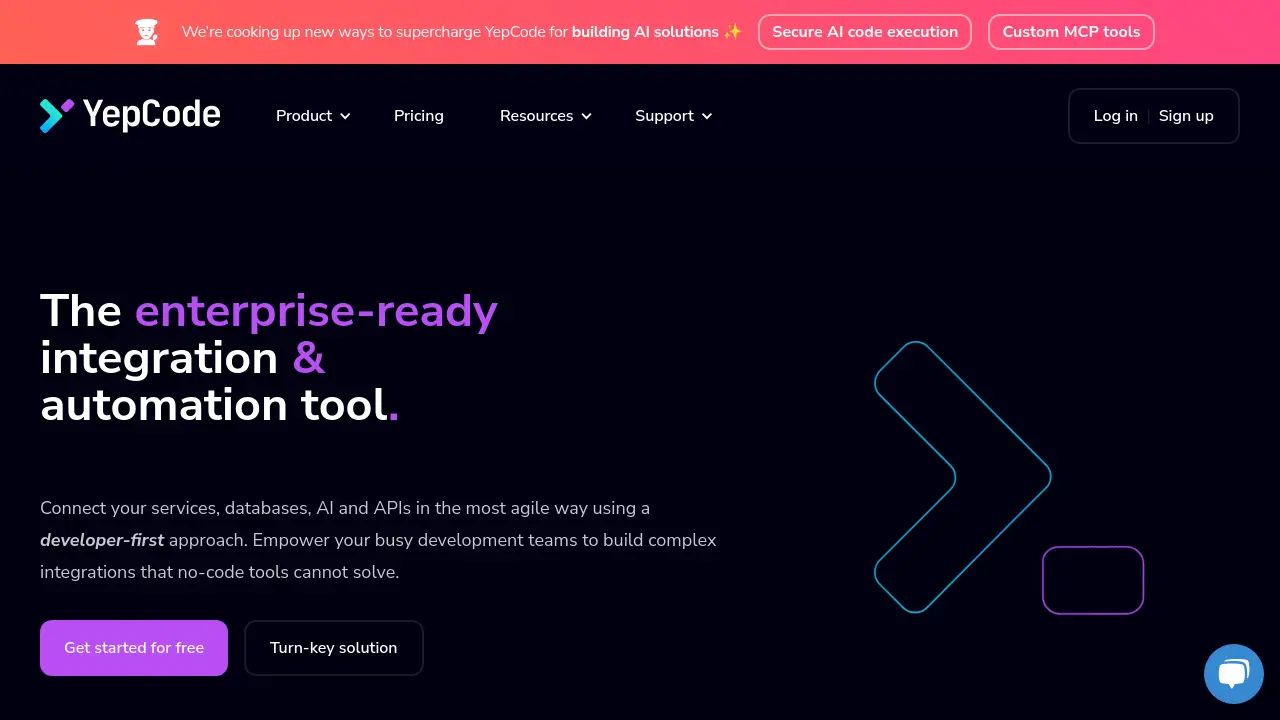Click the chef mascot icon in banner
Viewport: 1280px width, 720px height.
(147, 32)
